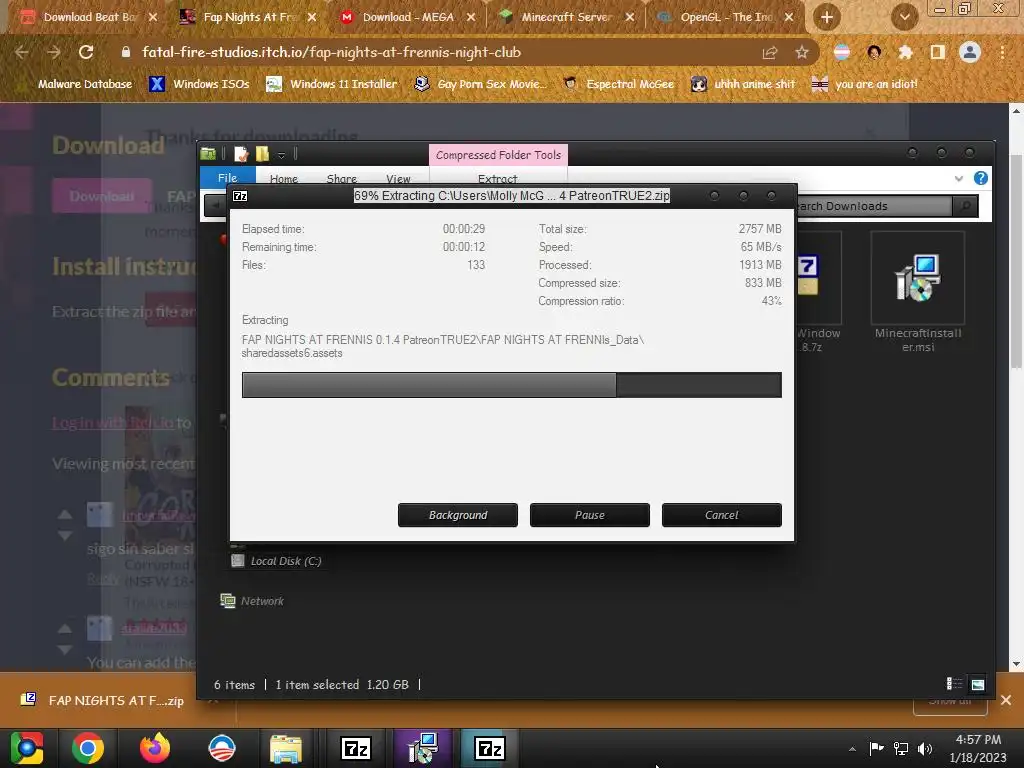Reload the current page
1024x768 pixels.
(86, 52)
